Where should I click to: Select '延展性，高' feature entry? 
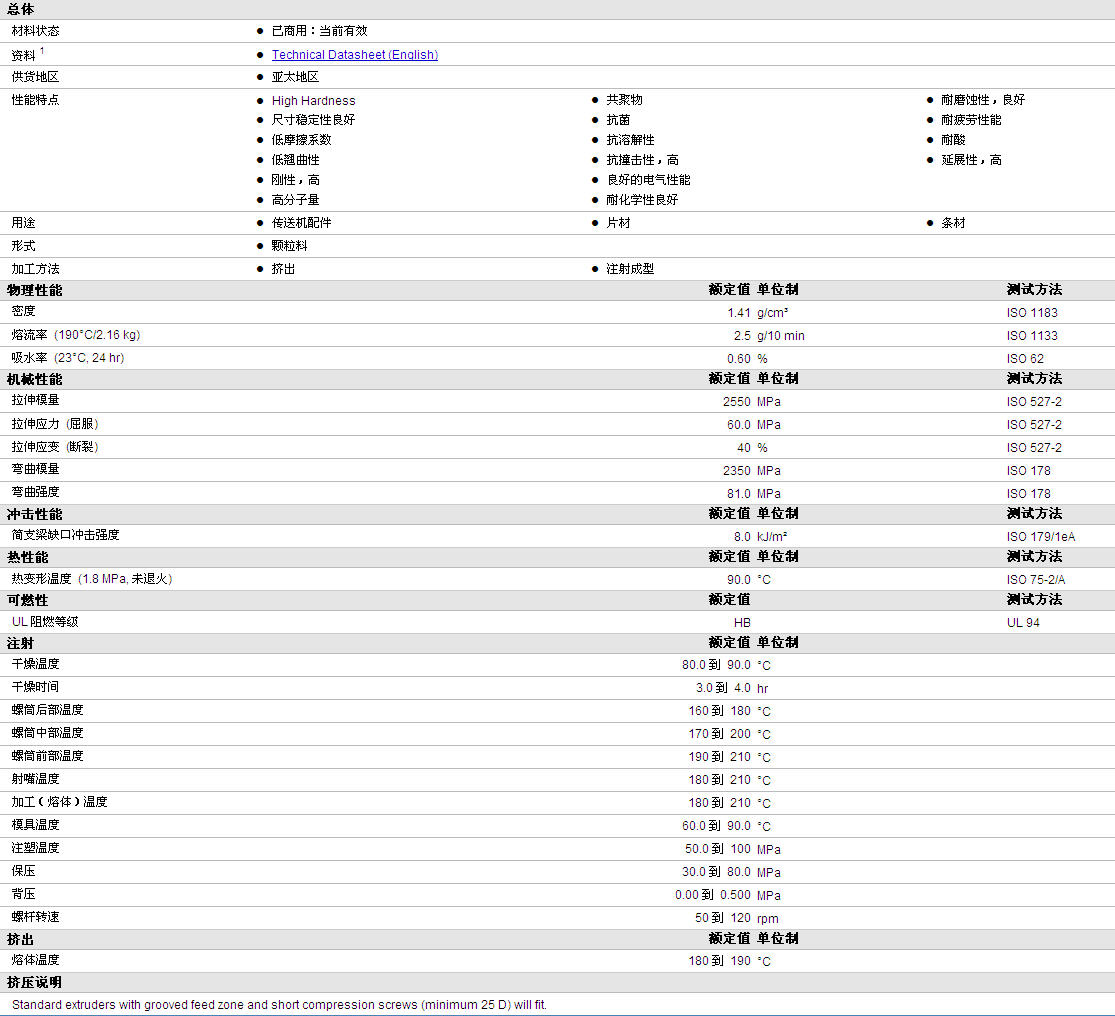(971, 160)
